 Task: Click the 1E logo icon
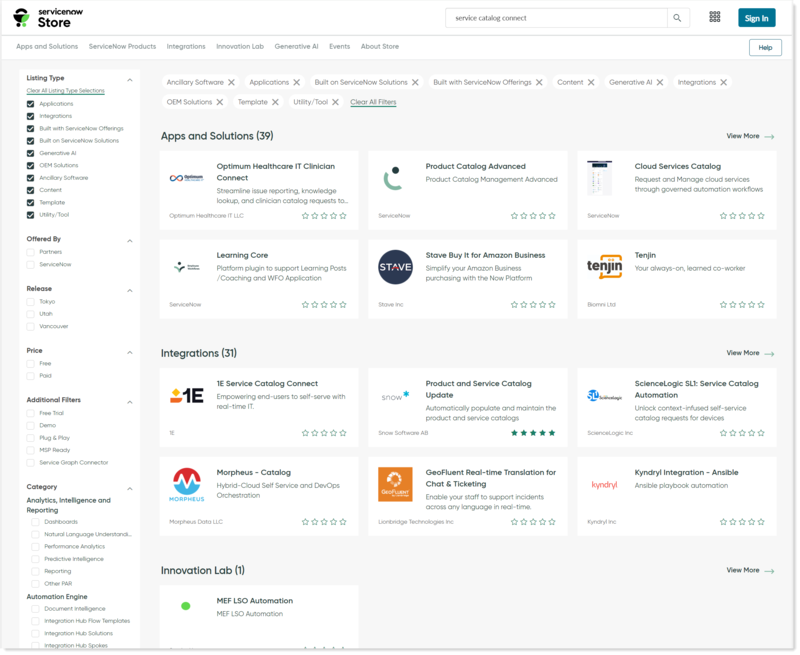(187, 396)
